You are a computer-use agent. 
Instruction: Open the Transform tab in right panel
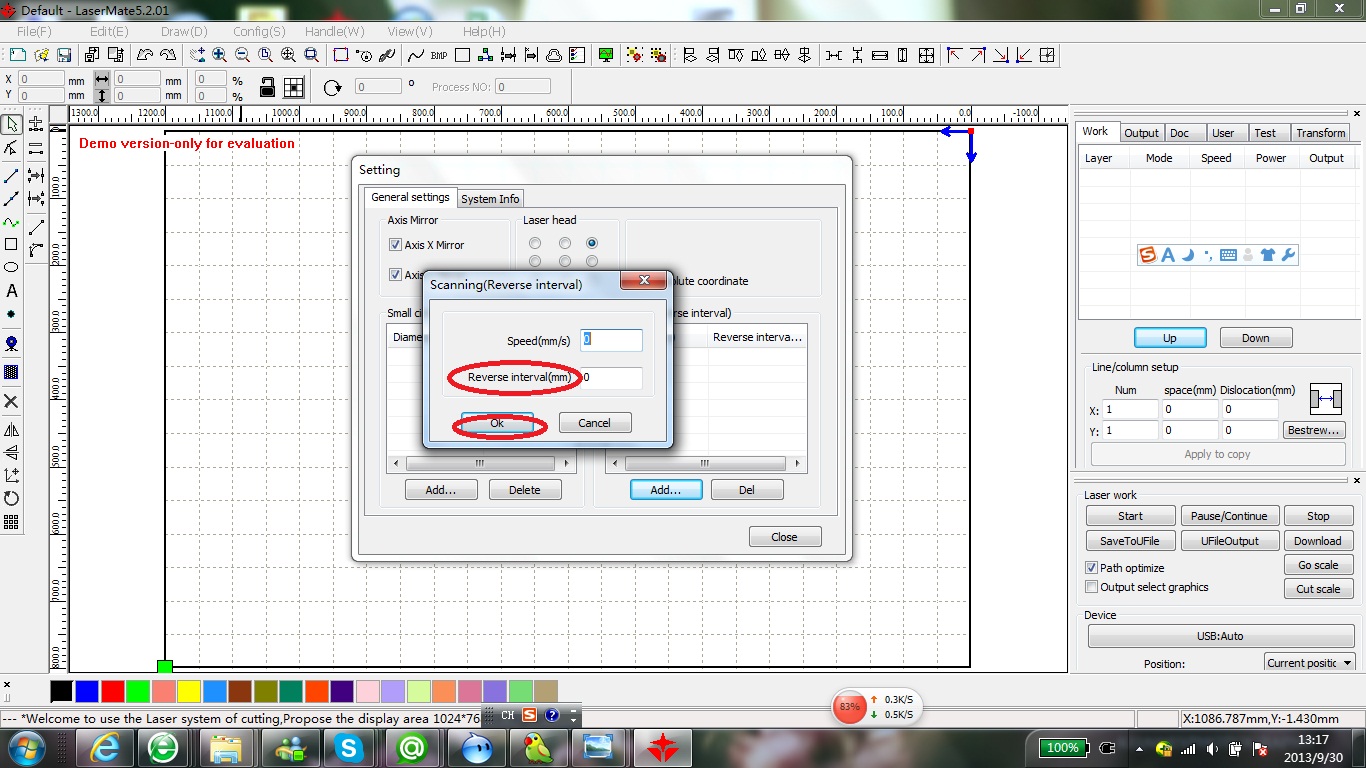(x=1320, y=133)
